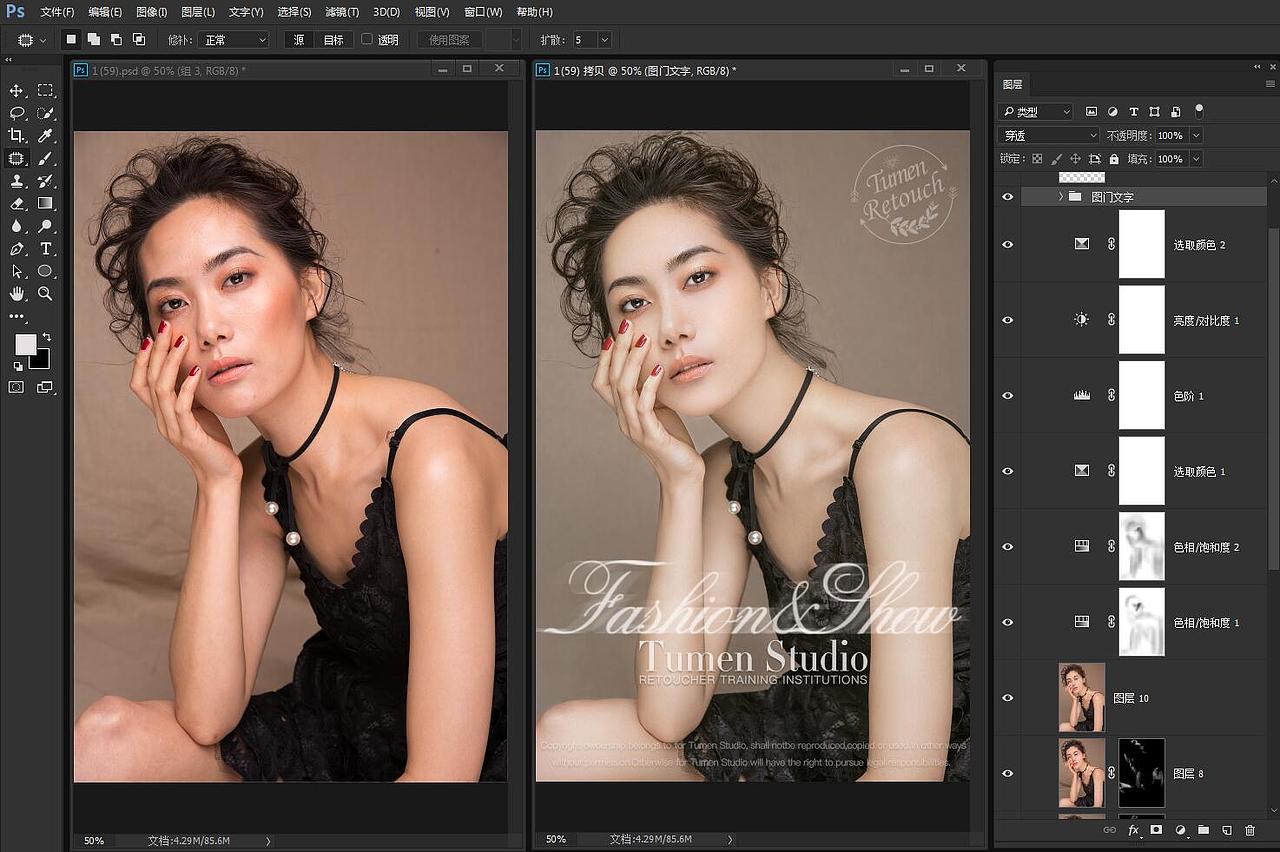The image size is (1280, 852).
Task: Select the History Brush tool
Action: tap(45, 181)
